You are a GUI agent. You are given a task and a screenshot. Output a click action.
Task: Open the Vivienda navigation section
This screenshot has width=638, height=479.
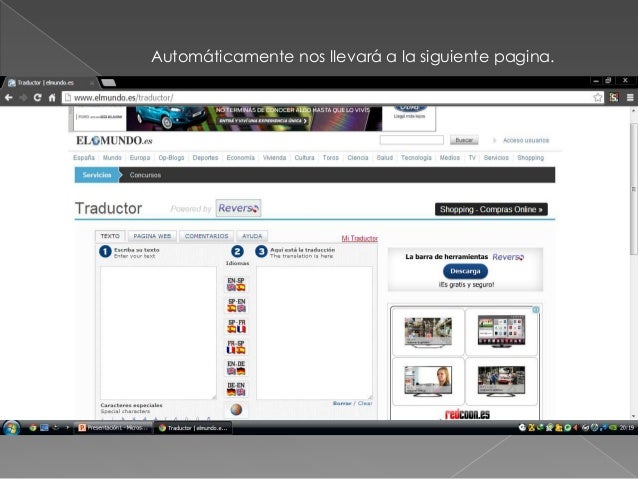274,157
